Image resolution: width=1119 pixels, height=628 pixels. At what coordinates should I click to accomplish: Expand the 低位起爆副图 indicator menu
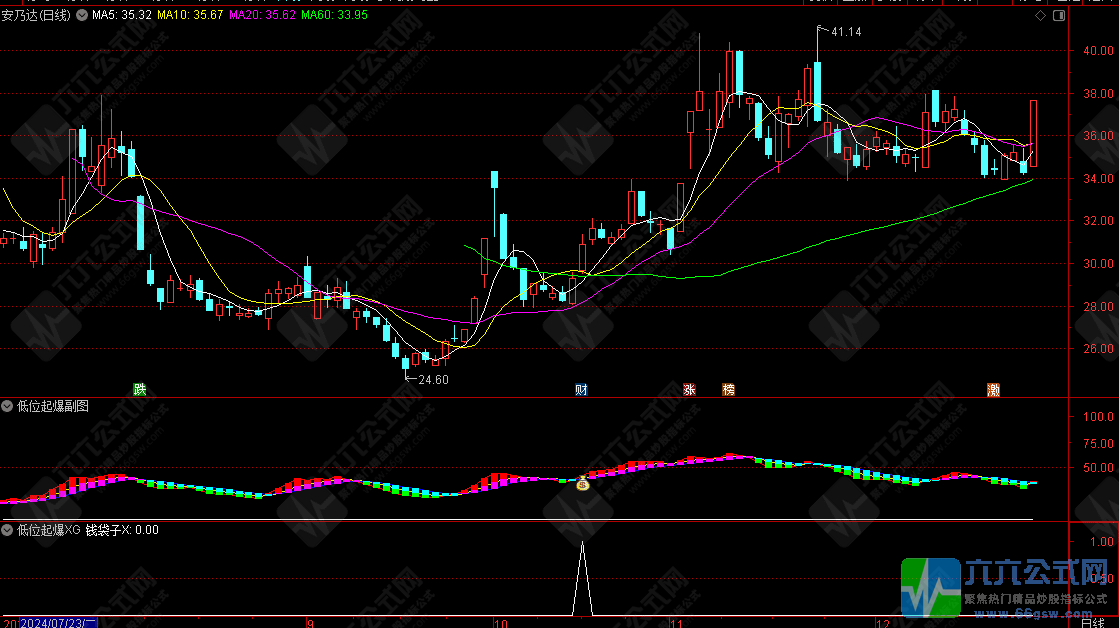pos(8,406)
